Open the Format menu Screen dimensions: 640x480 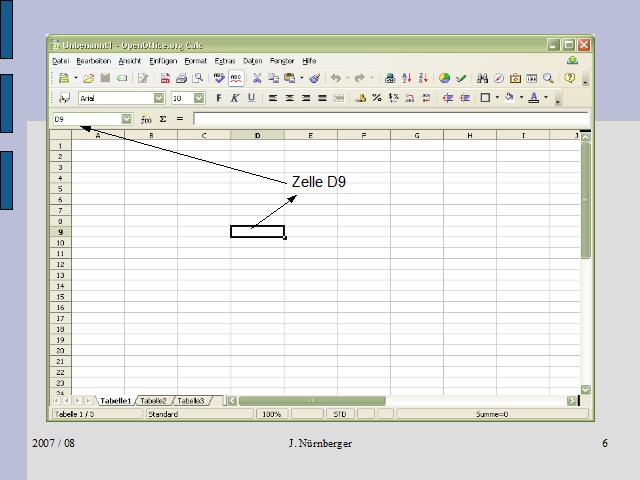pyautogui.click(x=195, y=61)
